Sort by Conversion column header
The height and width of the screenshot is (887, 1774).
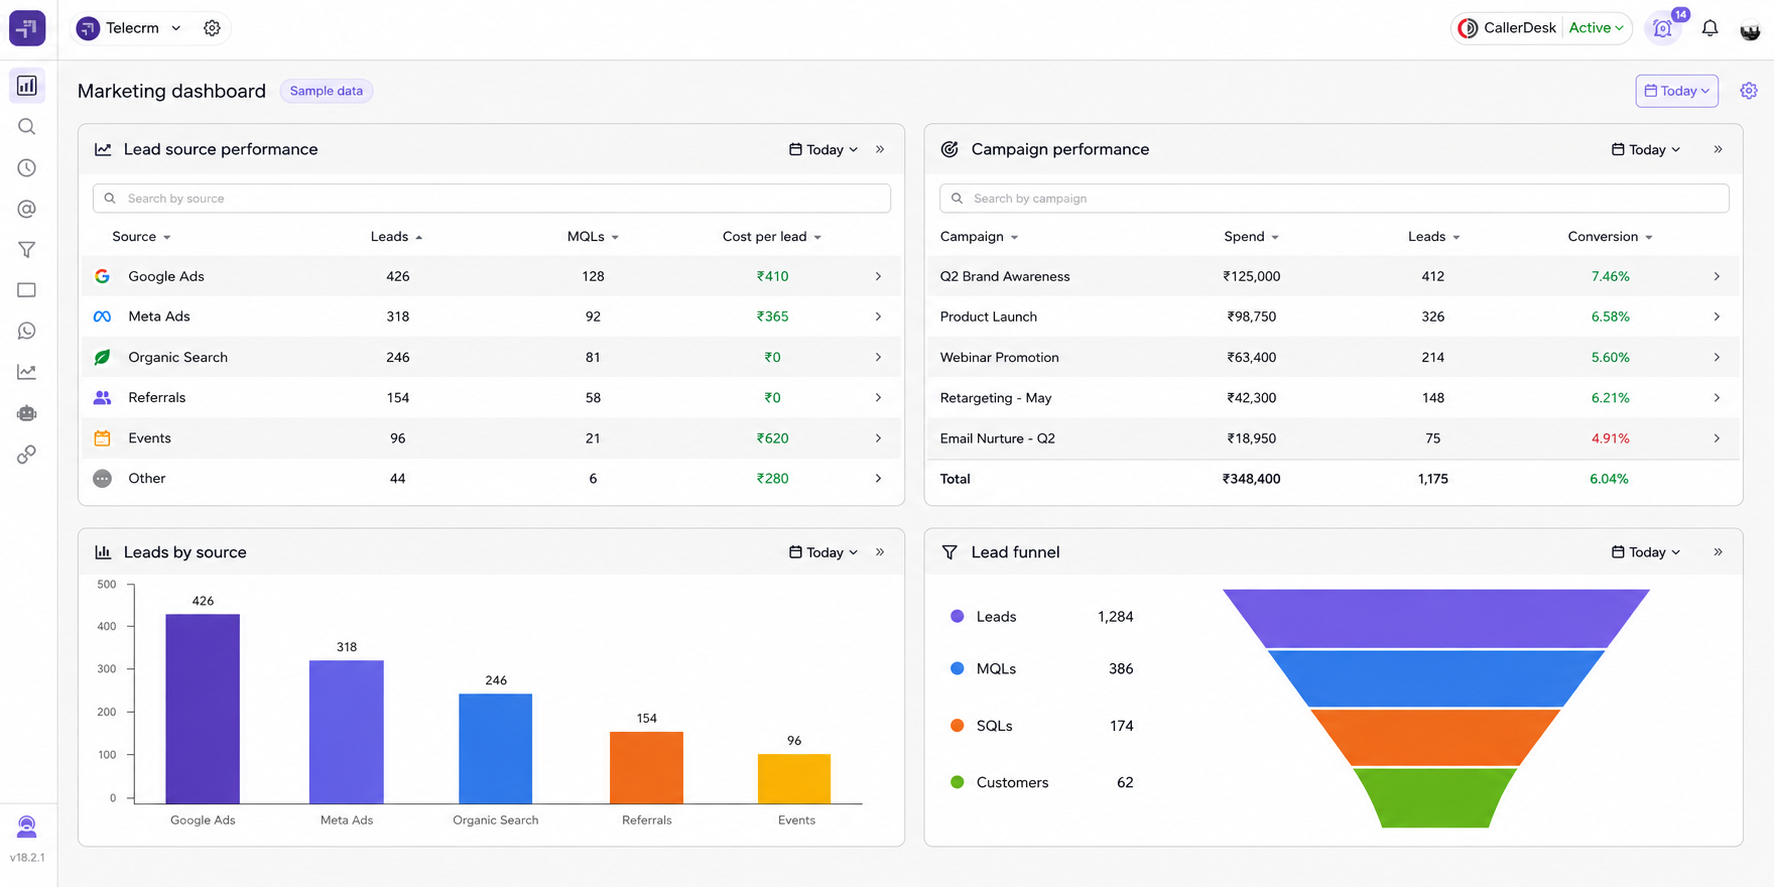1610,237
